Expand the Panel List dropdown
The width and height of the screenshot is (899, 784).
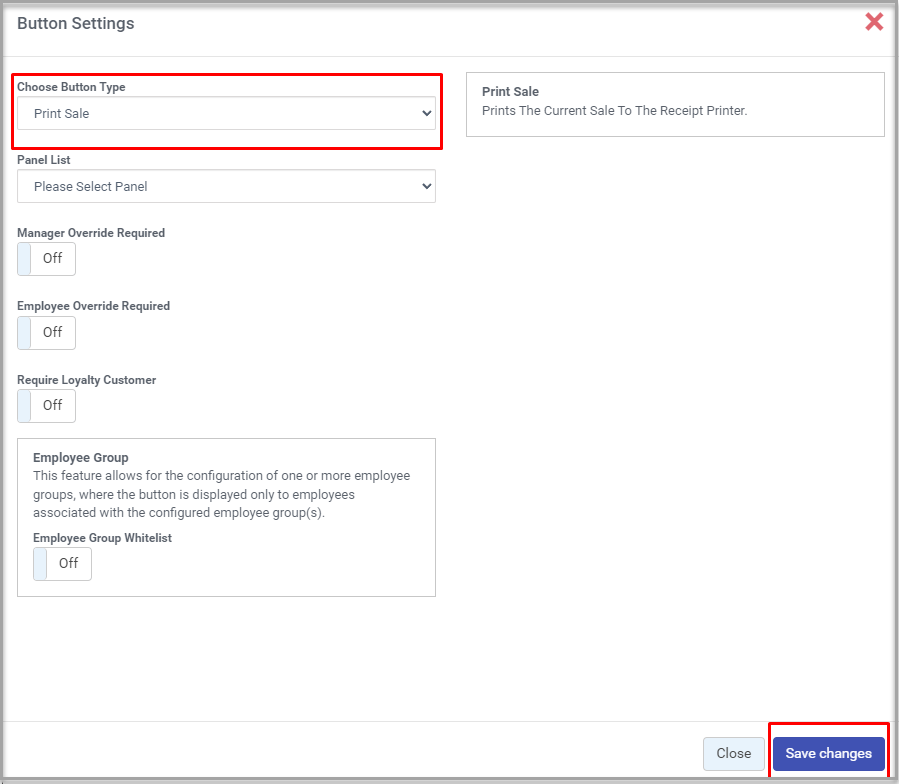226,186
